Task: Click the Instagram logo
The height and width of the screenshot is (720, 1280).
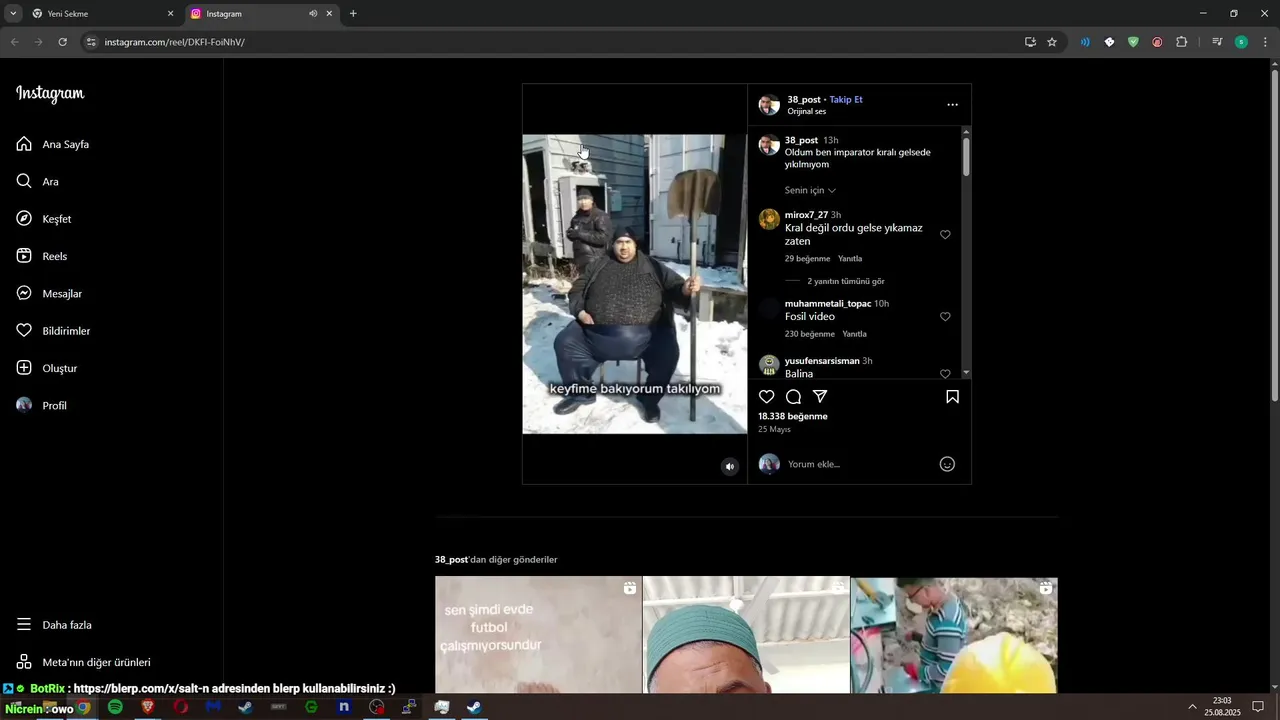Action: (50, 94)
